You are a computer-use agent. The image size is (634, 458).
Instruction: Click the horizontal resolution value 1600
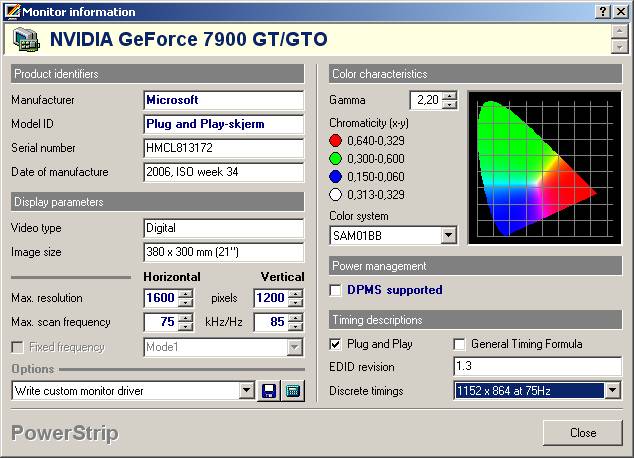coord(161,298)
